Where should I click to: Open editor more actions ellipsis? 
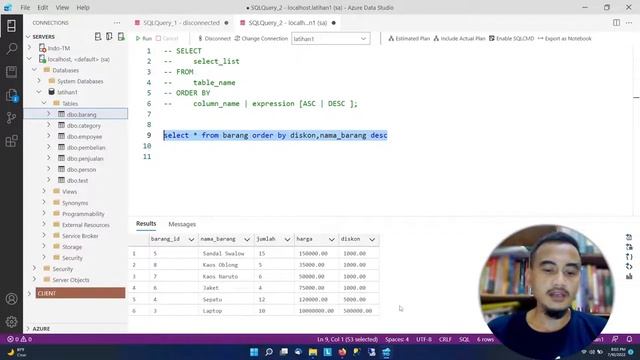pyautogui.click(x=629, y=23)
